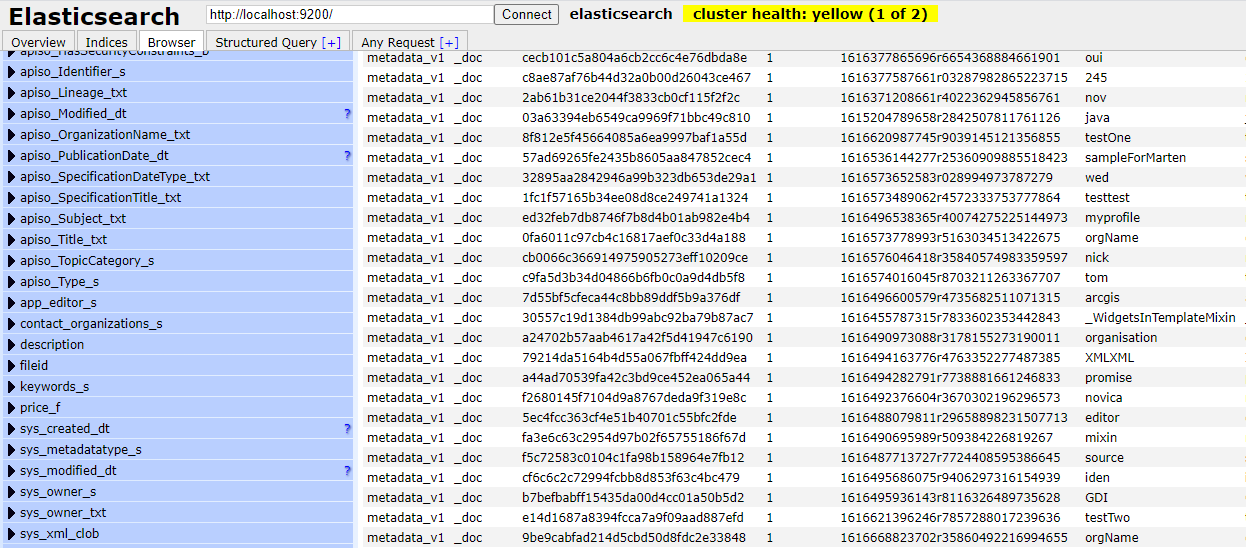Open the Any Request tab

click(x=410, y=42)
